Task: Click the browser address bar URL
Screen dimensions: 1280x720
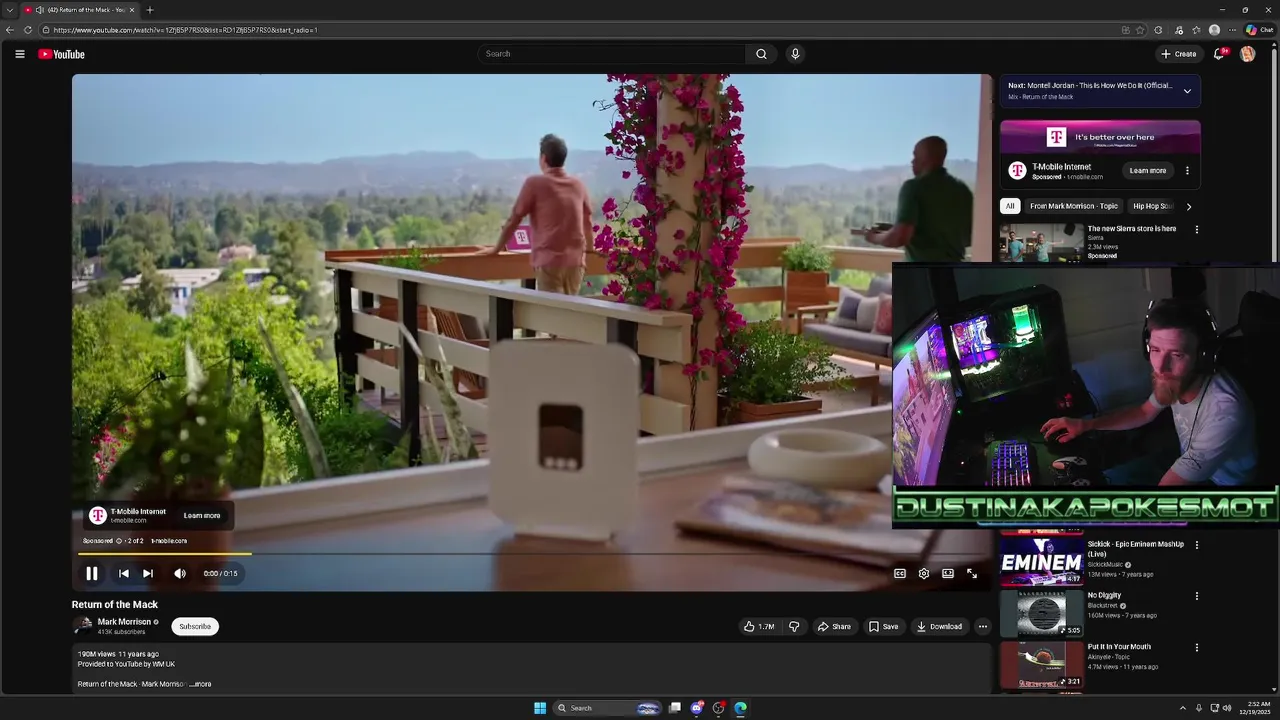Action: pos(186,30)
